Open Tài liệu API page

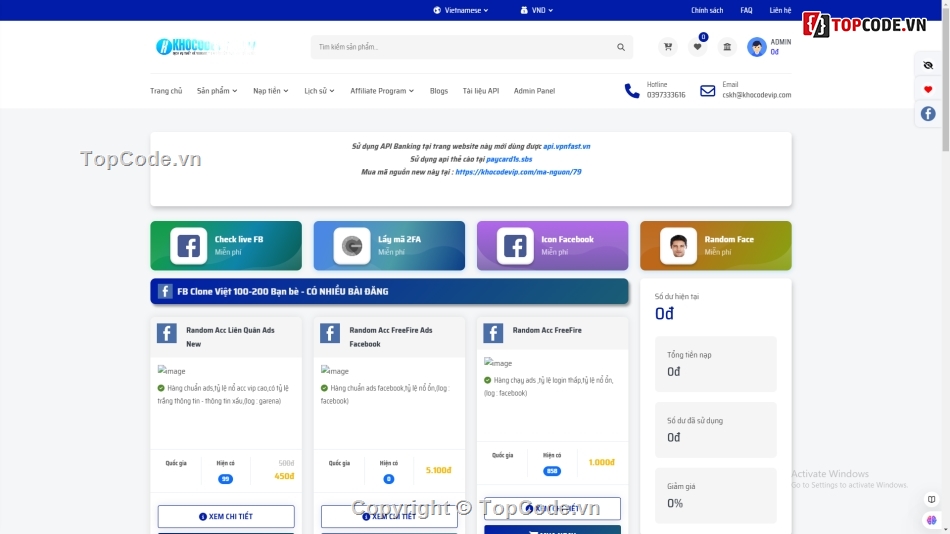click(x=481, y=91)
